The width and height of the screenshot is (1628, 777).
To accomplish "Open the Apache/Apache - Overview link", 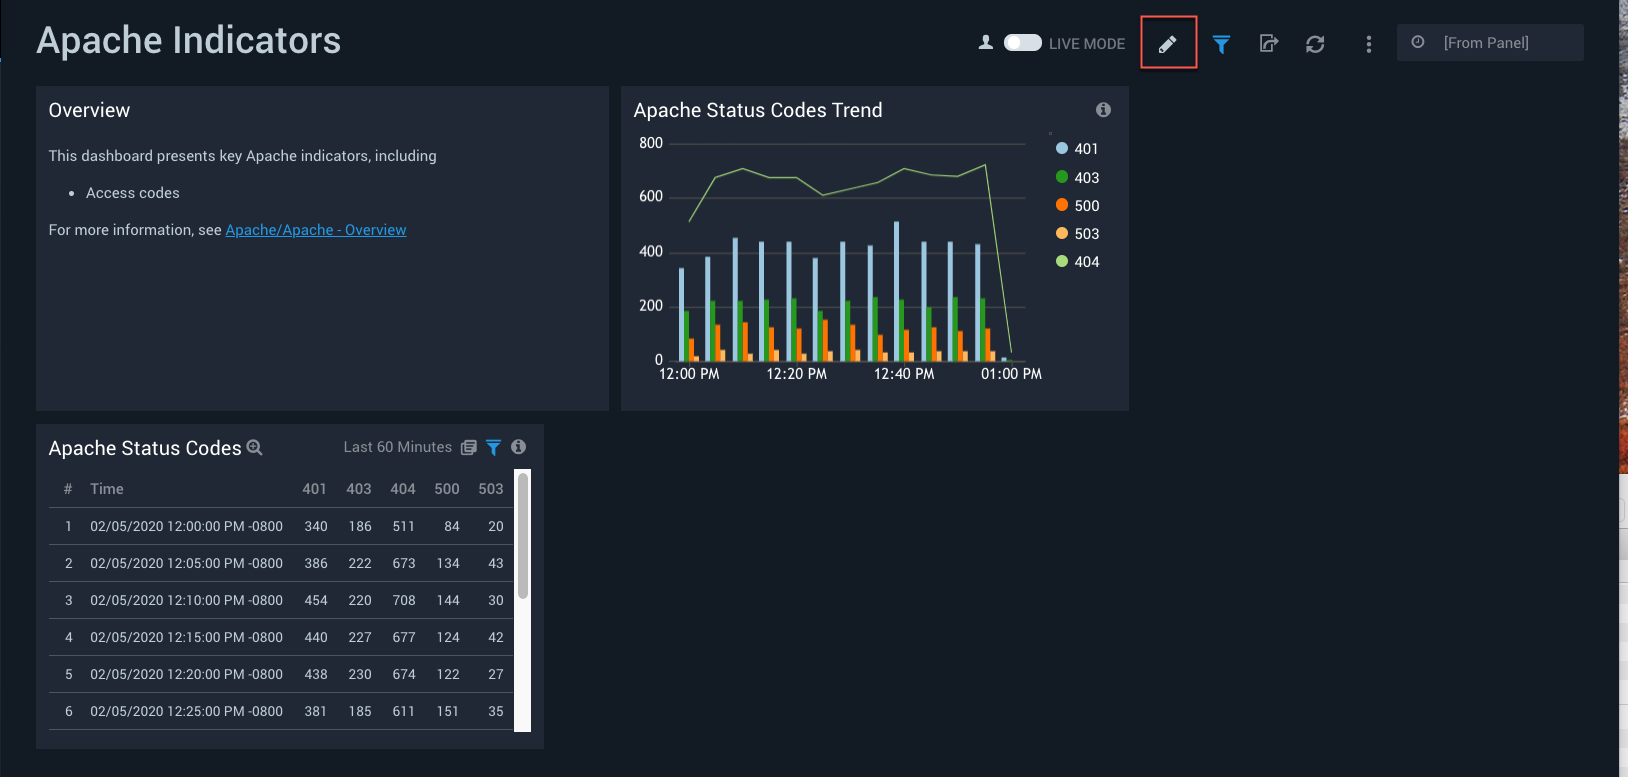I will (315, 230).
